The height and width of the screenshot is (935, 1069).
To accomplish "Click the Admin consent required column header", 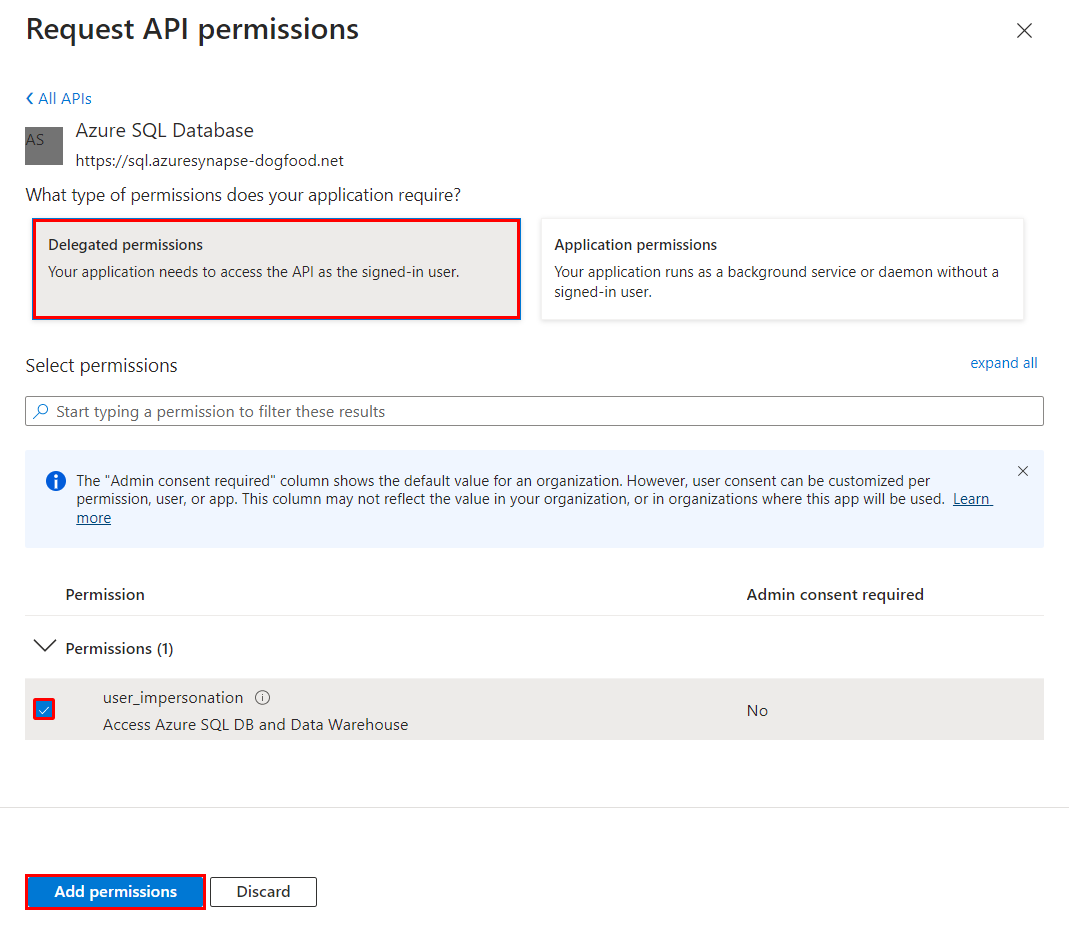I will pyautogui.click(x=835, y=594).
